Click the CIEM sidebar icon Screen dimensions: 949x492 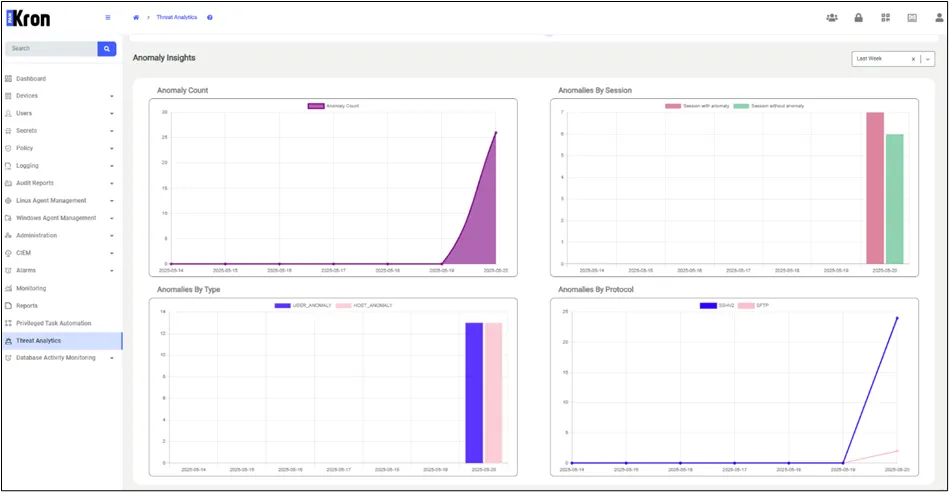coord(8,253)
